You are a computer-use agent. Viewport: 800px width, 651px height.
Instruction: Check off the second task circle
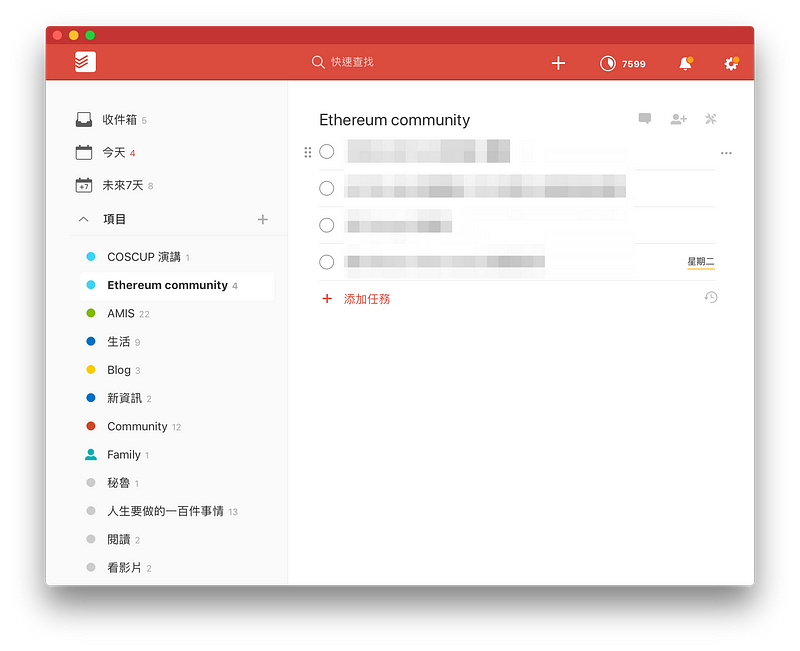point(327,188)
